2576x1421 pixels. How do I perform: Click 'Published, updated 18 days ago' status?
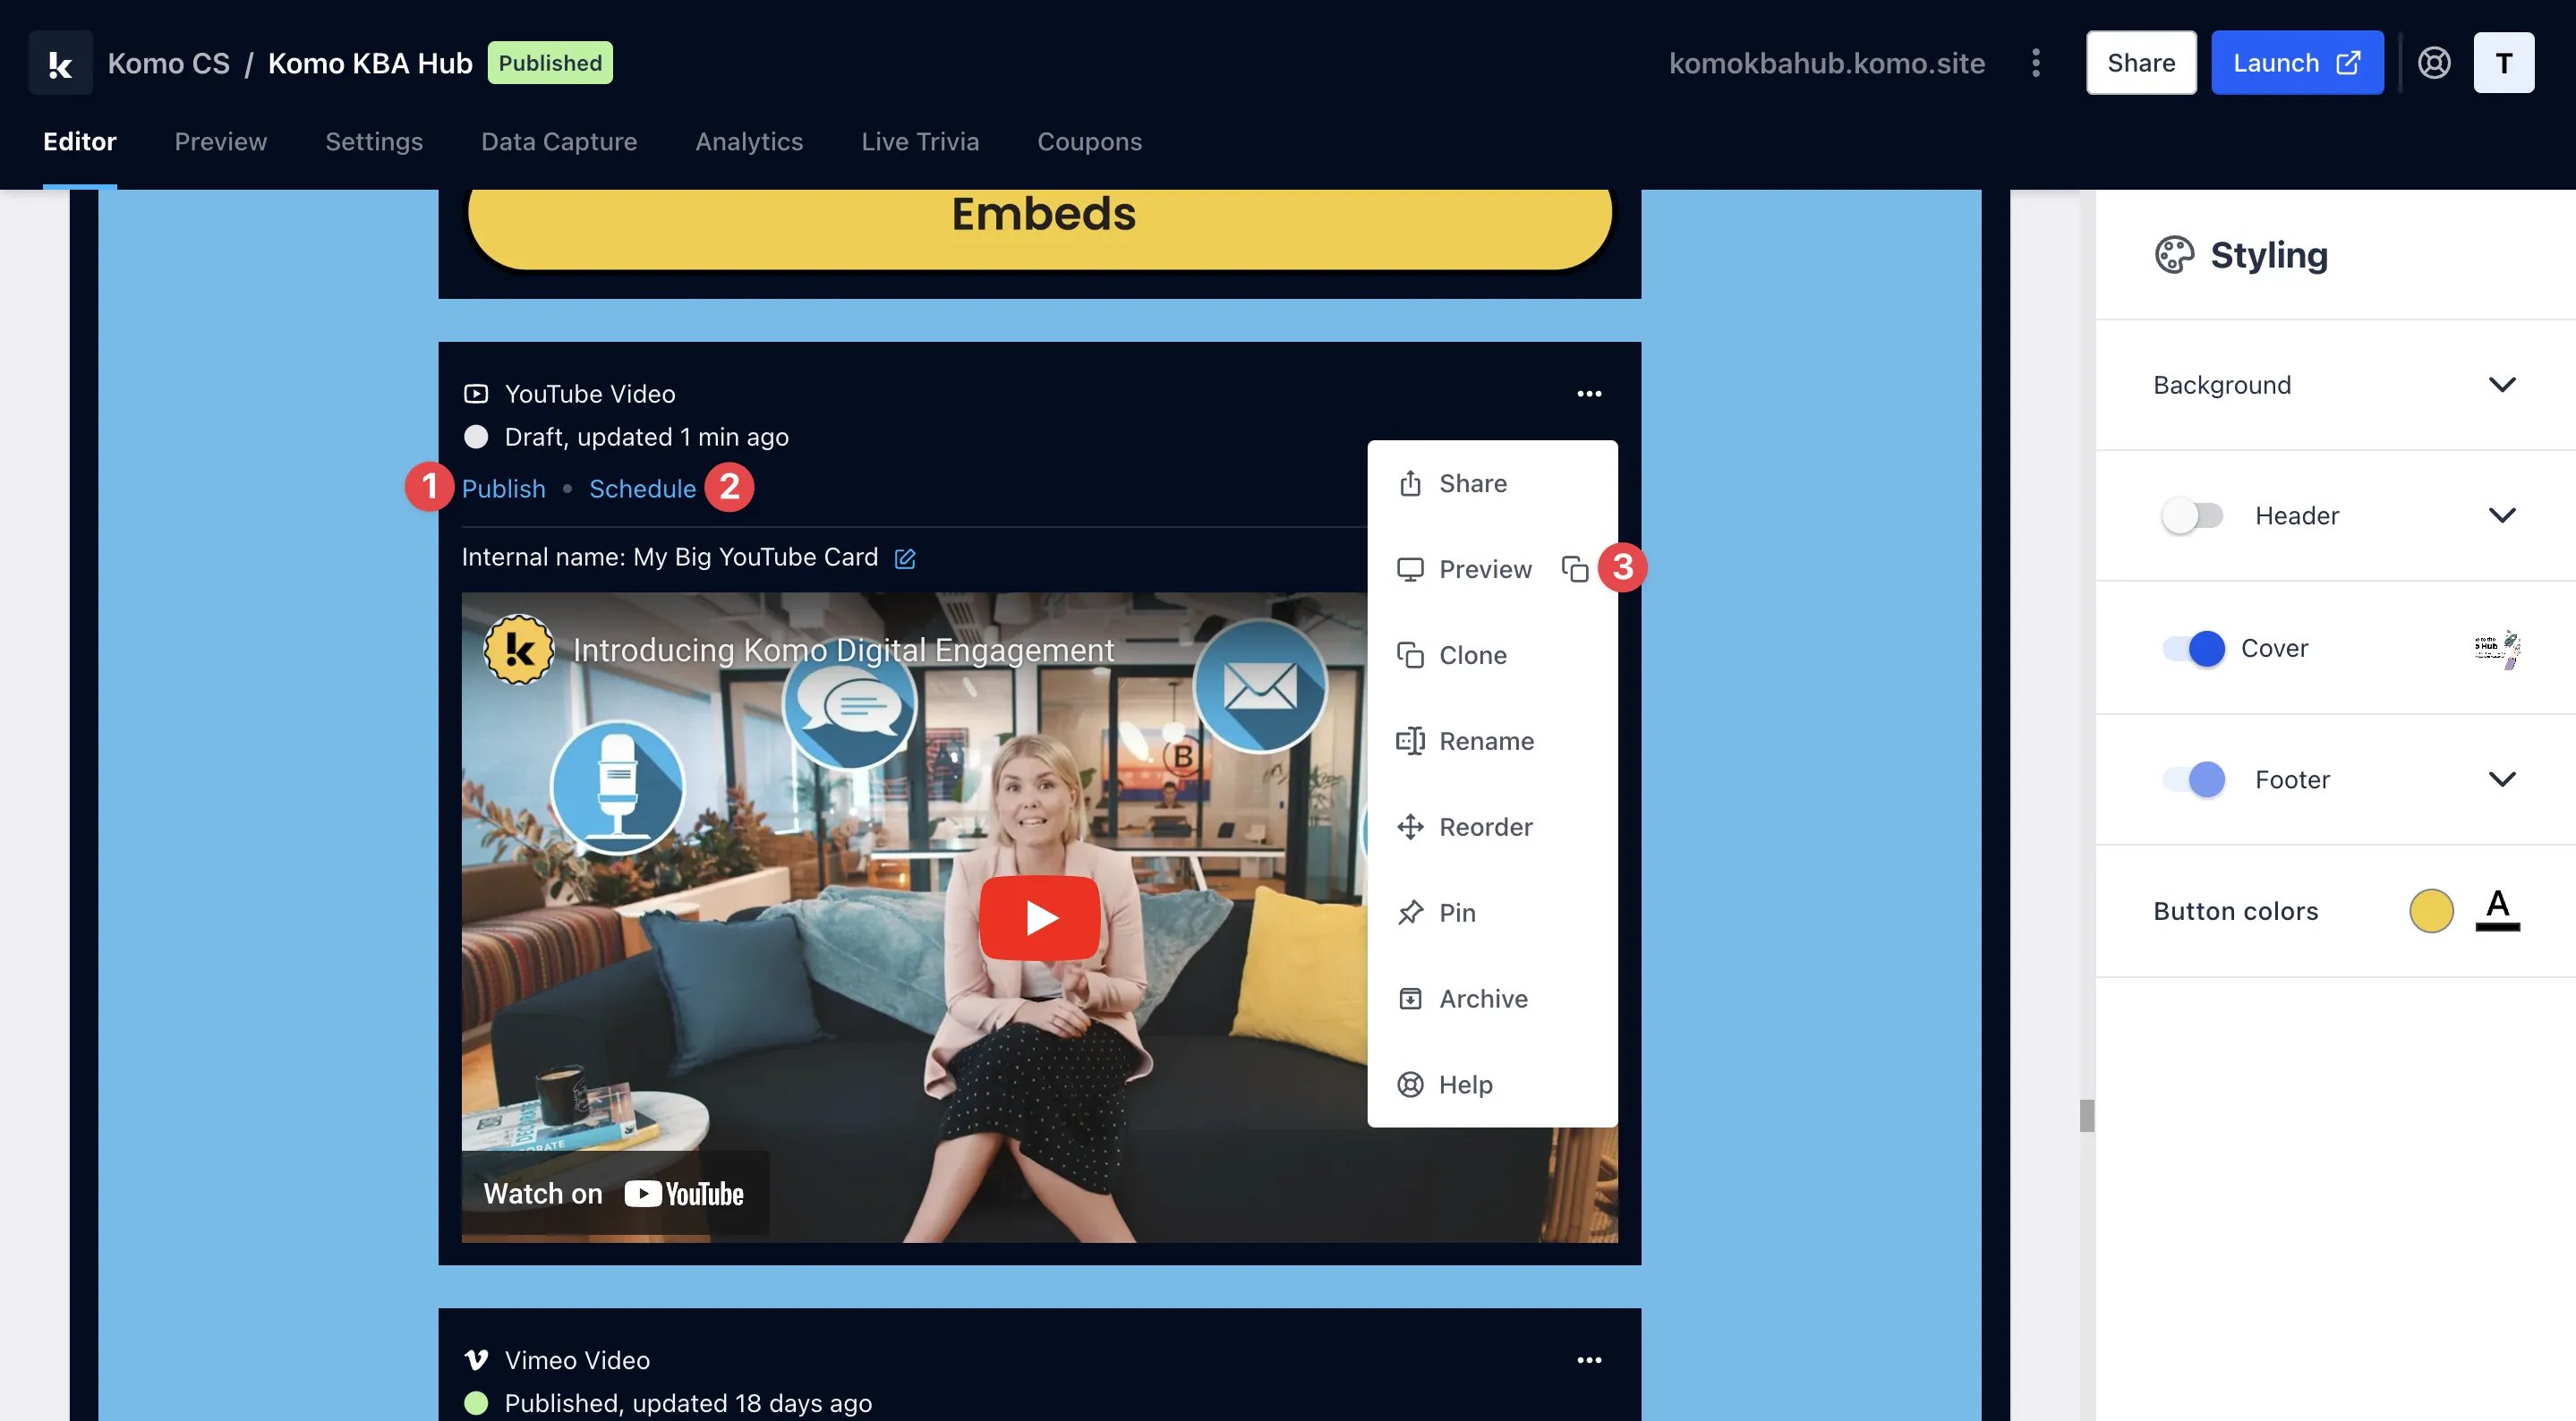tap(688, 1403)
